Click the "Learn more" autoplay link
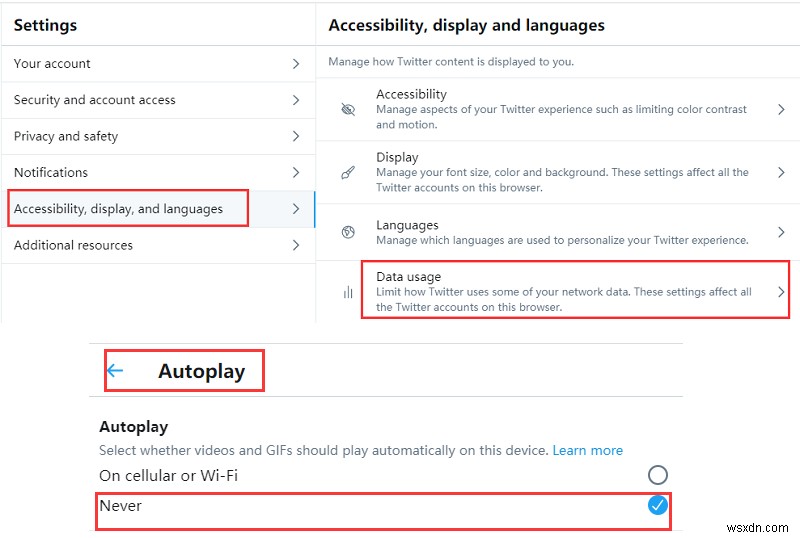This screenshot has width=800, height=538. click(587, 451)
